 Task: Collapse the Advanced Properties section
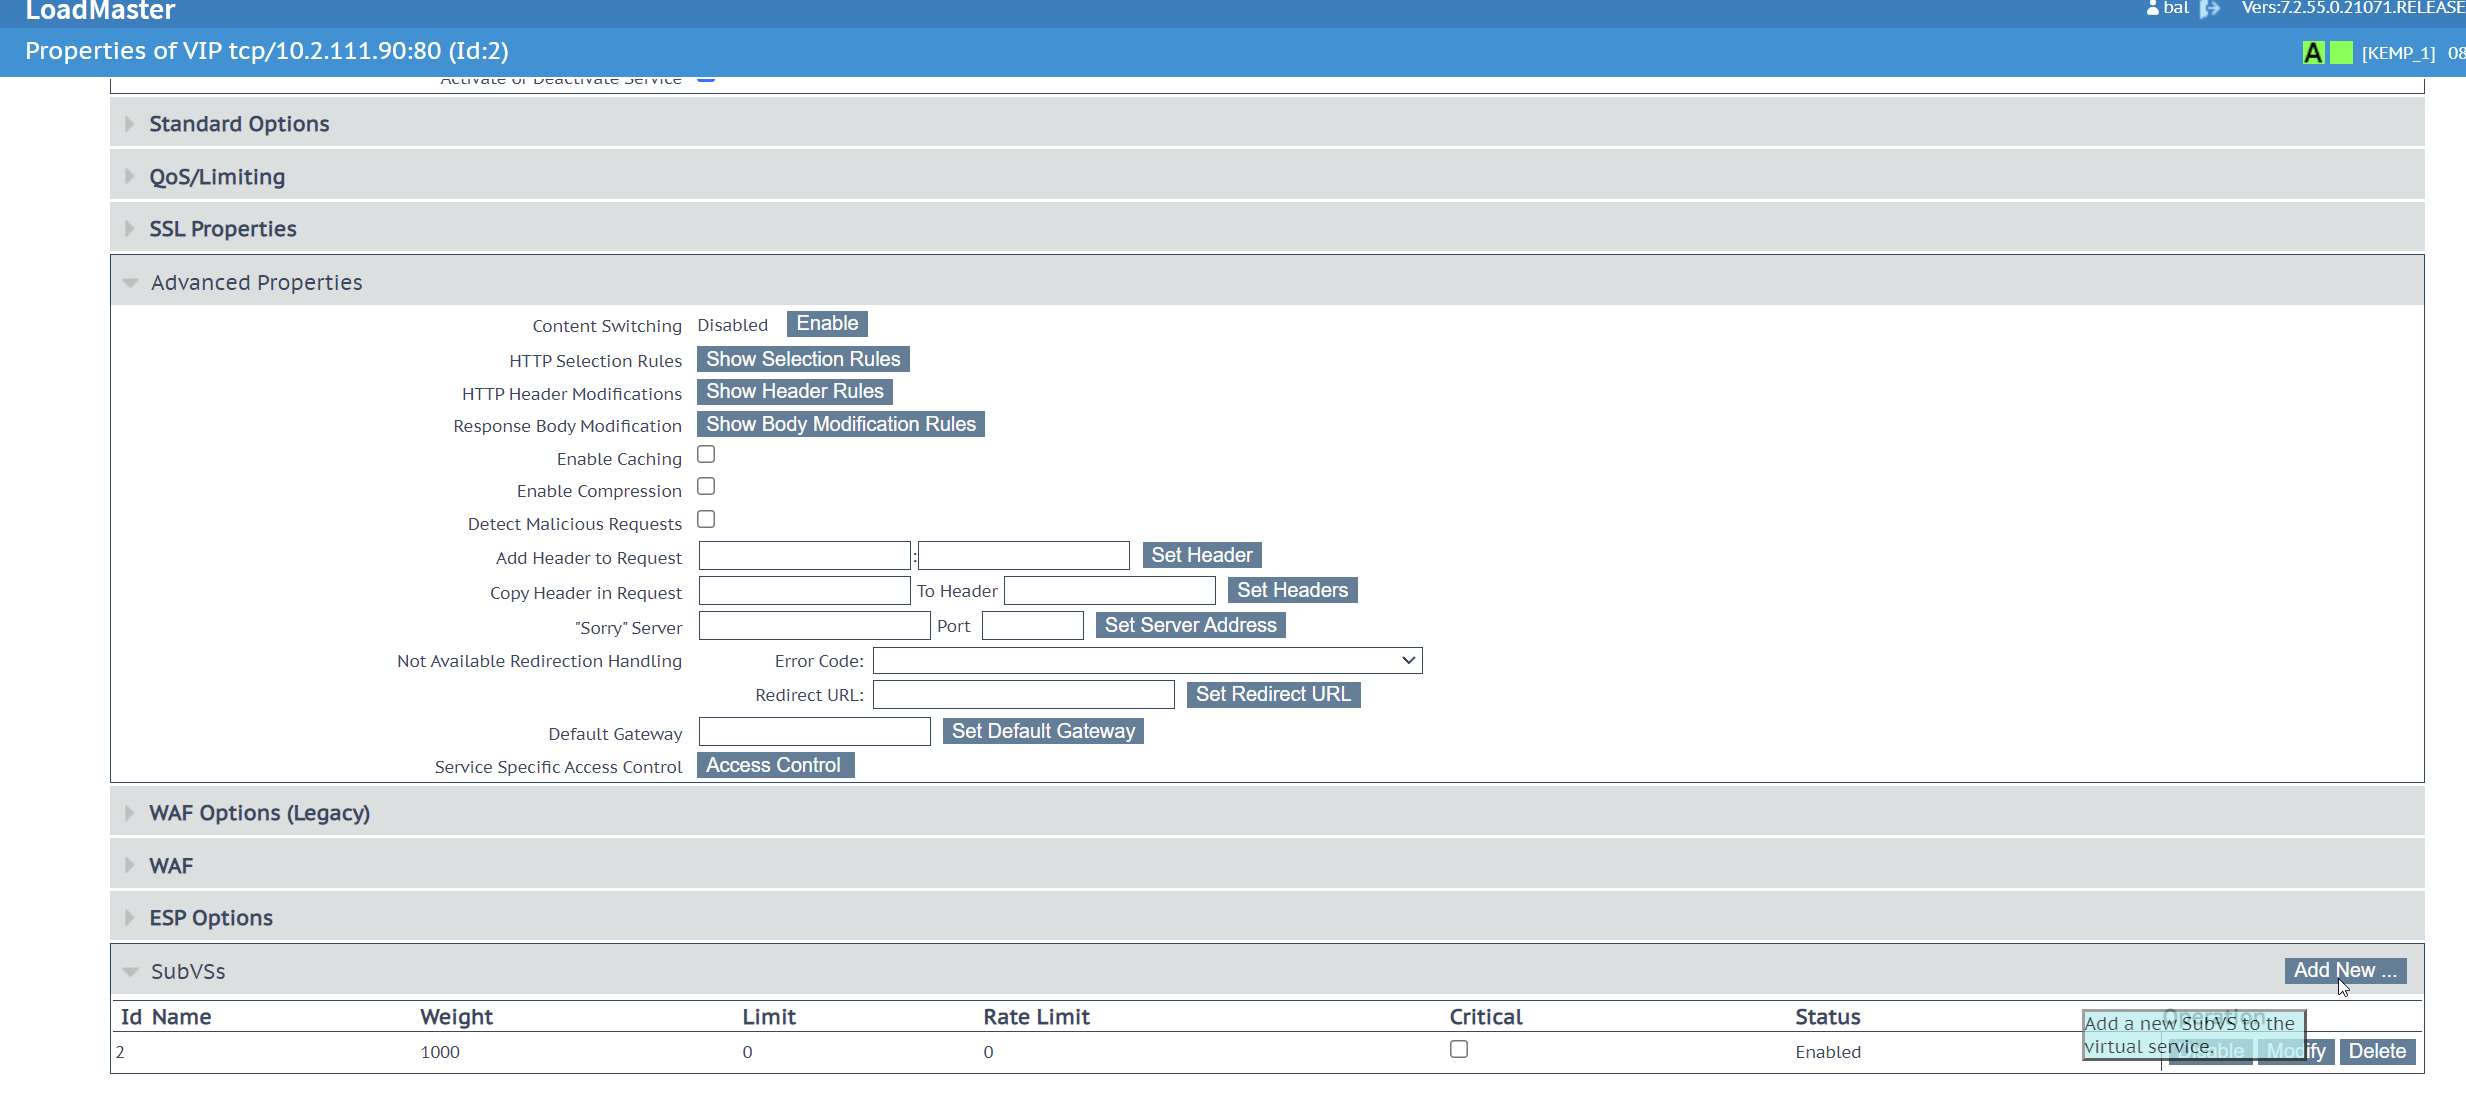[x=1267, y=282]
